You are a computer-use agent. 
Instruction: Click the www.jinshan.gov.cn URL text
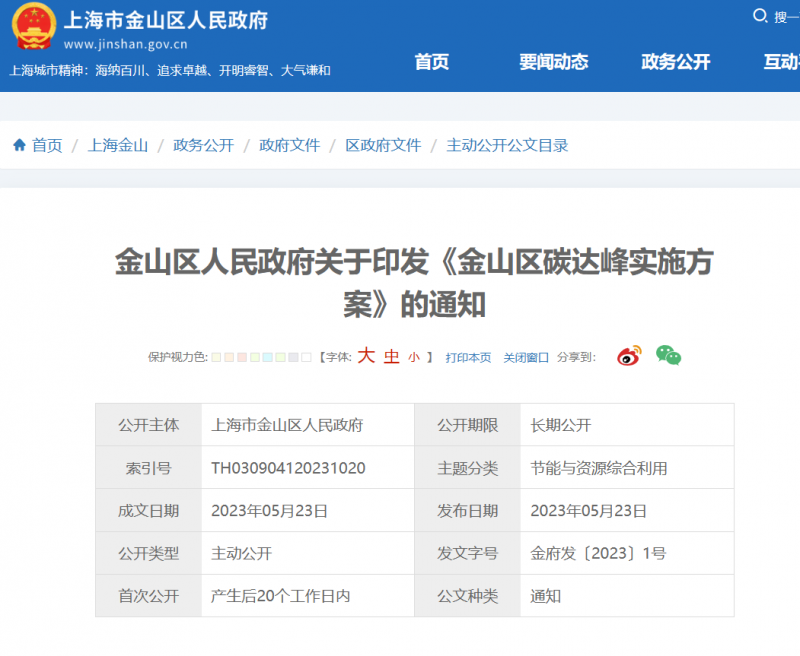[x=126, y=44]
